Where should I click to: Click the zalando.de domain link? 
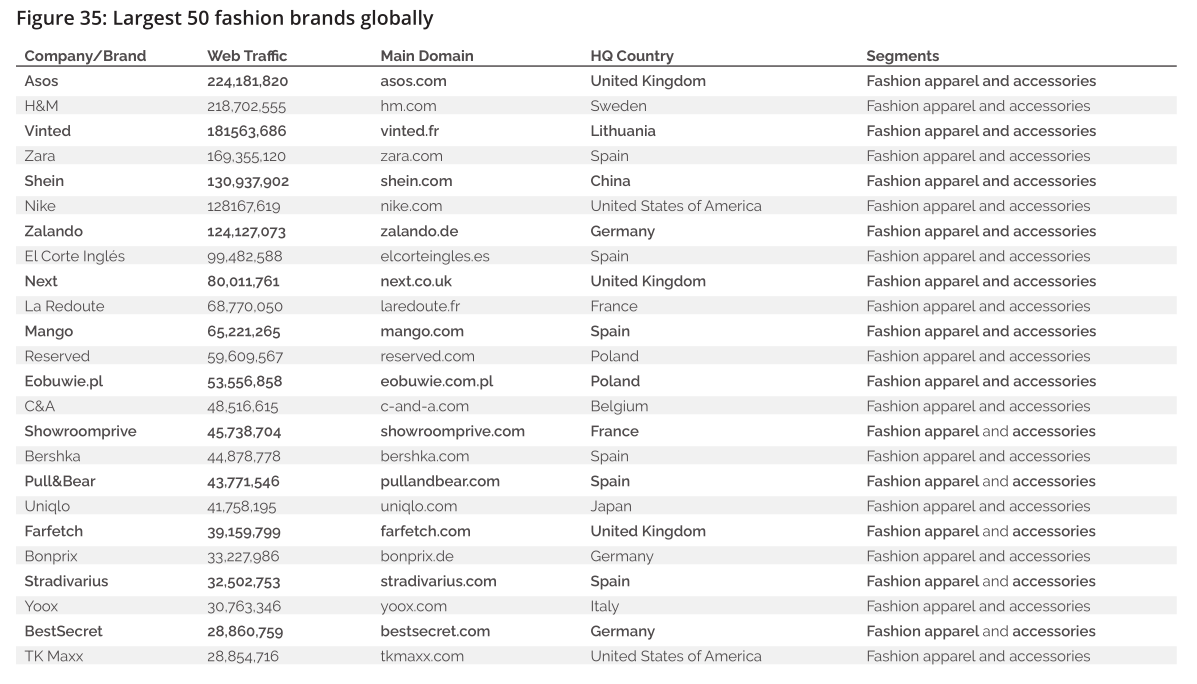pyautogui.click(x=419, y=231)
